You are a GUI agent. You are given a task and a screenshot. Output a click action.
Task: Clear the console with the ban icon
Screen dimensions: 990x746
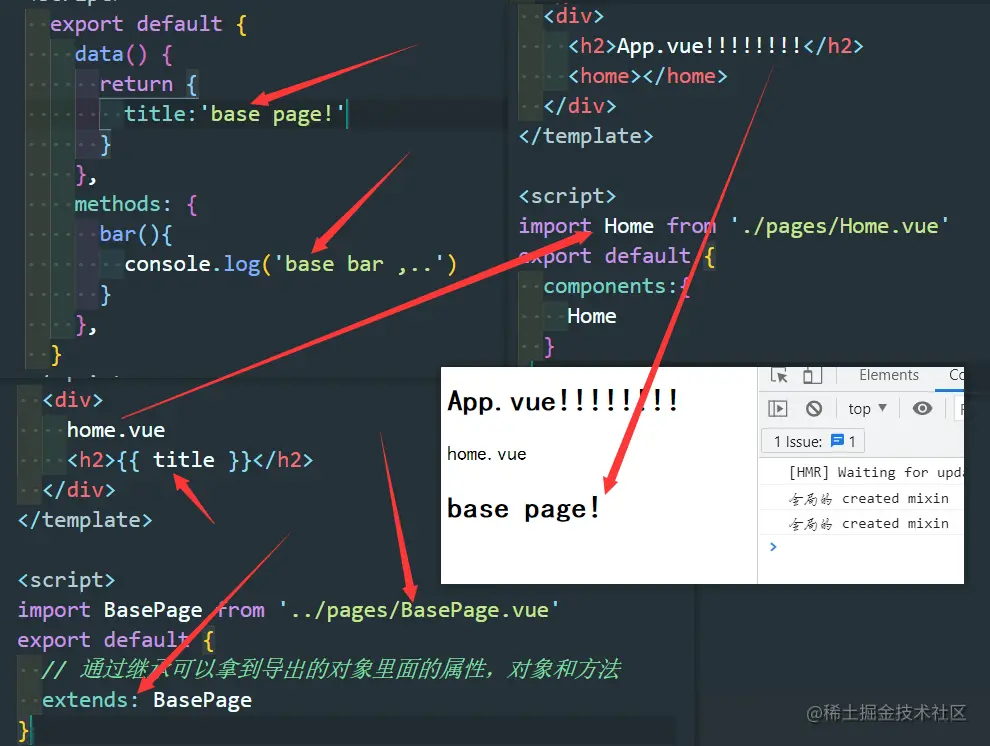(814, 409)
